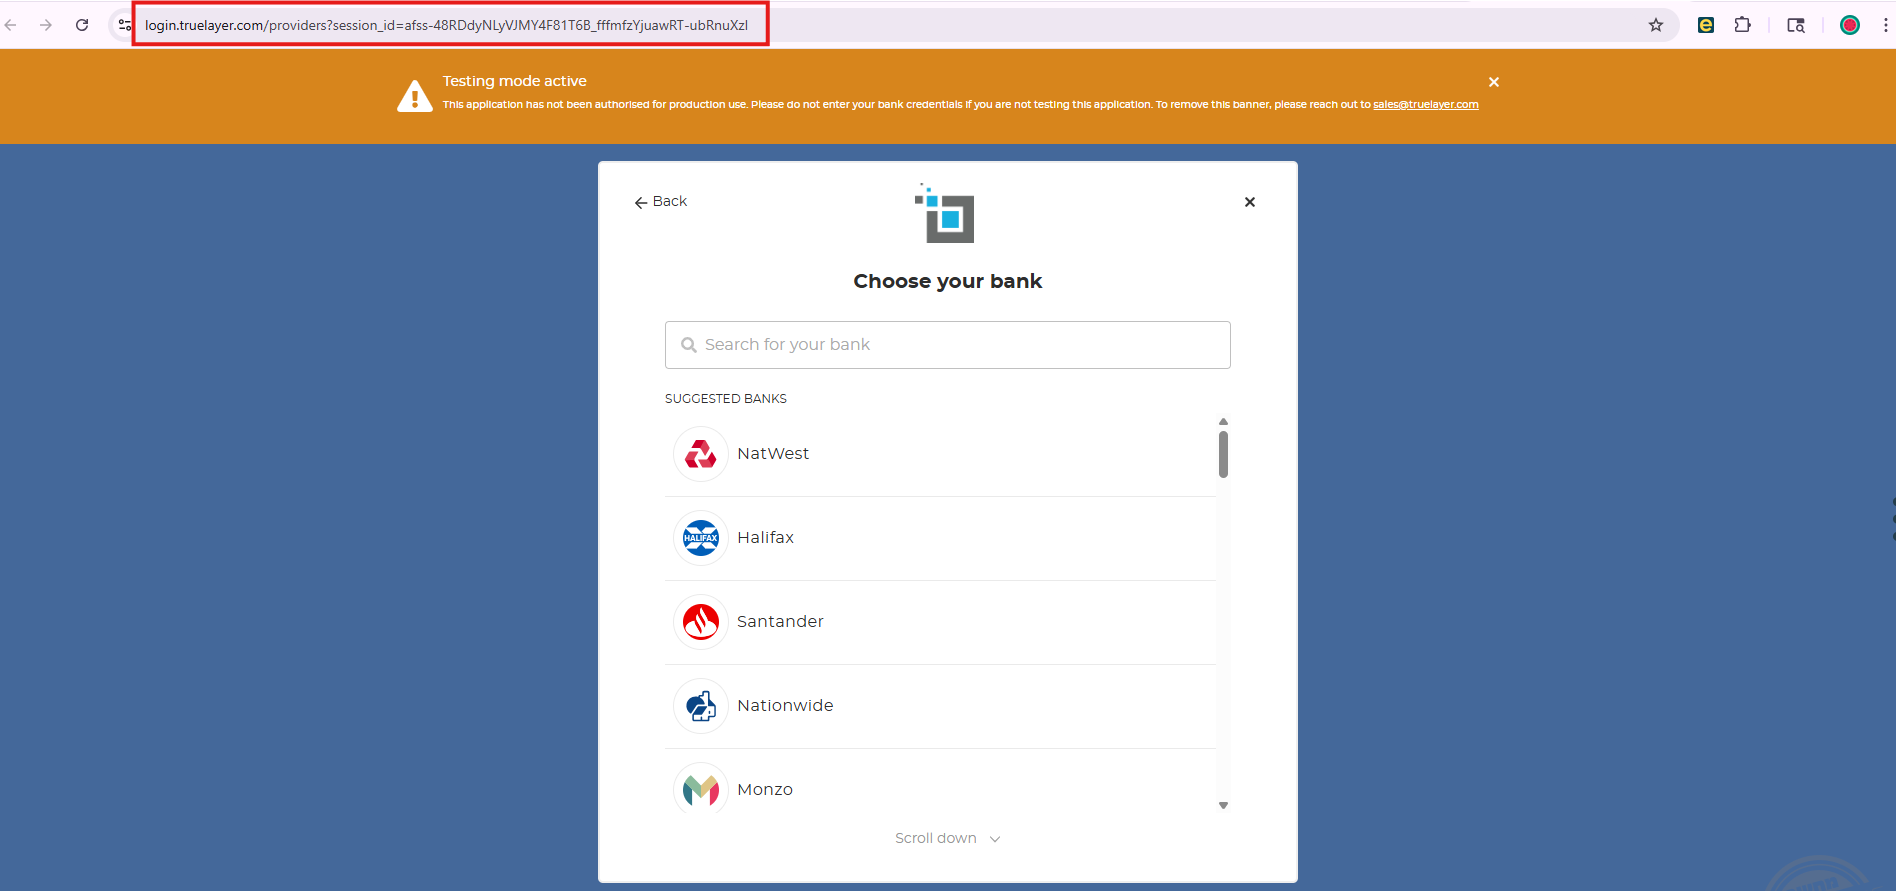
Task: Select the Santander logo icon
Action: (701, 622)
